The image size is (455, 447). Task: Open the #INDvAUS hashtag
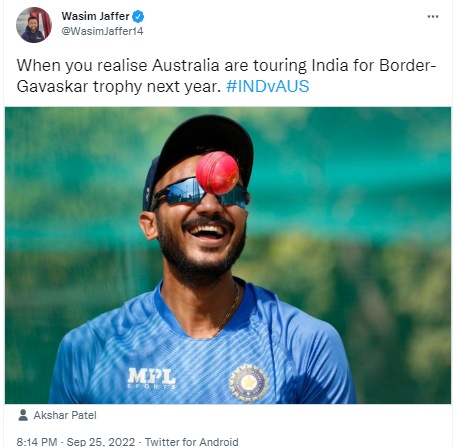[x=268, y=86]
